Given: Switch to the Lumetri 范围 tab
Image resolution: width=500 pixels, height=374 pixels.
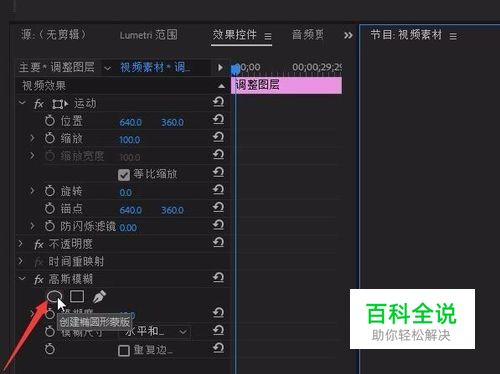Looking at the screenshot, I should [x=148, y=35].
